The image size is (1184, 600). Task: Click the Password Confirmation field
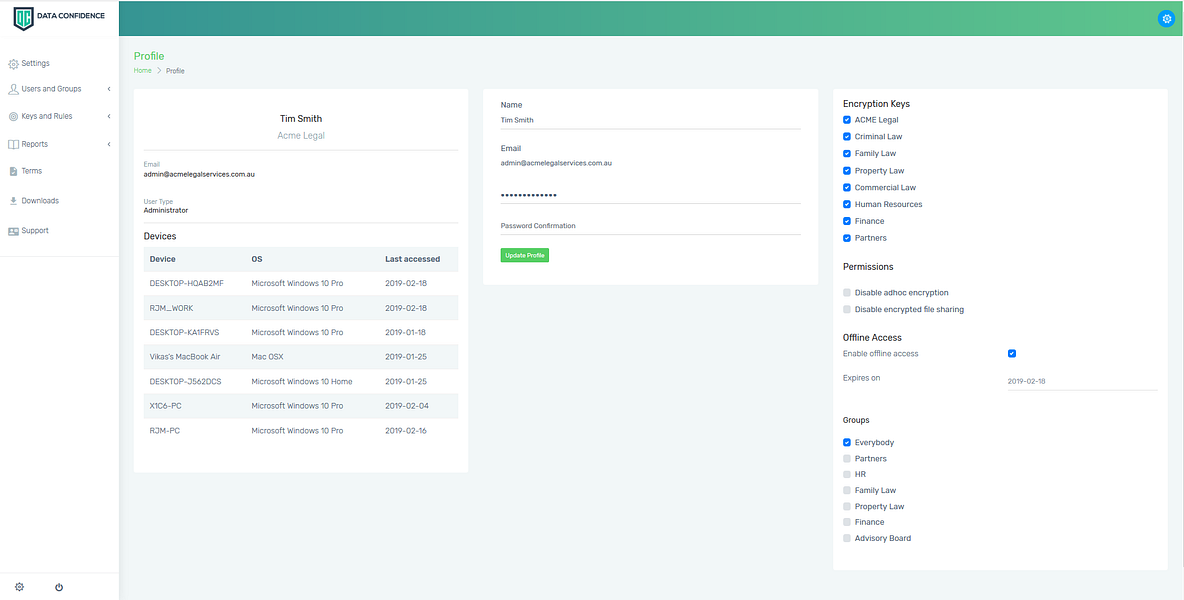point(650,226)
